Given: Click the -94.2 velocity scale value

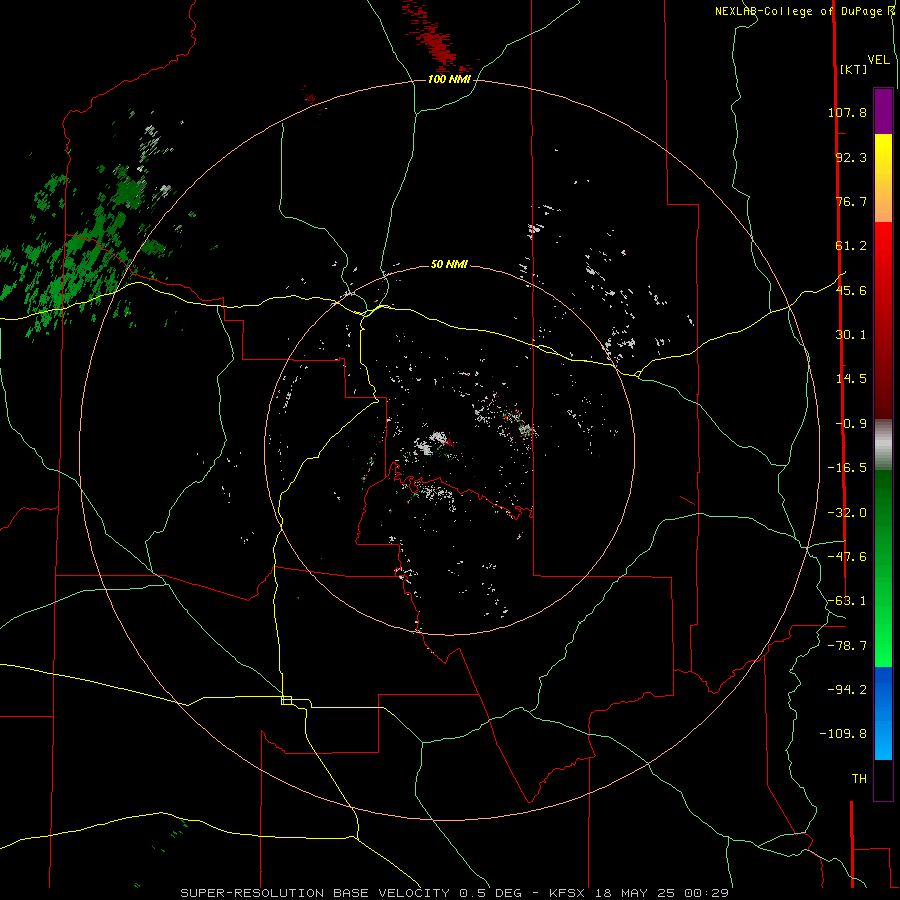Looking at the screenshot, I should (x=847, y=689).
